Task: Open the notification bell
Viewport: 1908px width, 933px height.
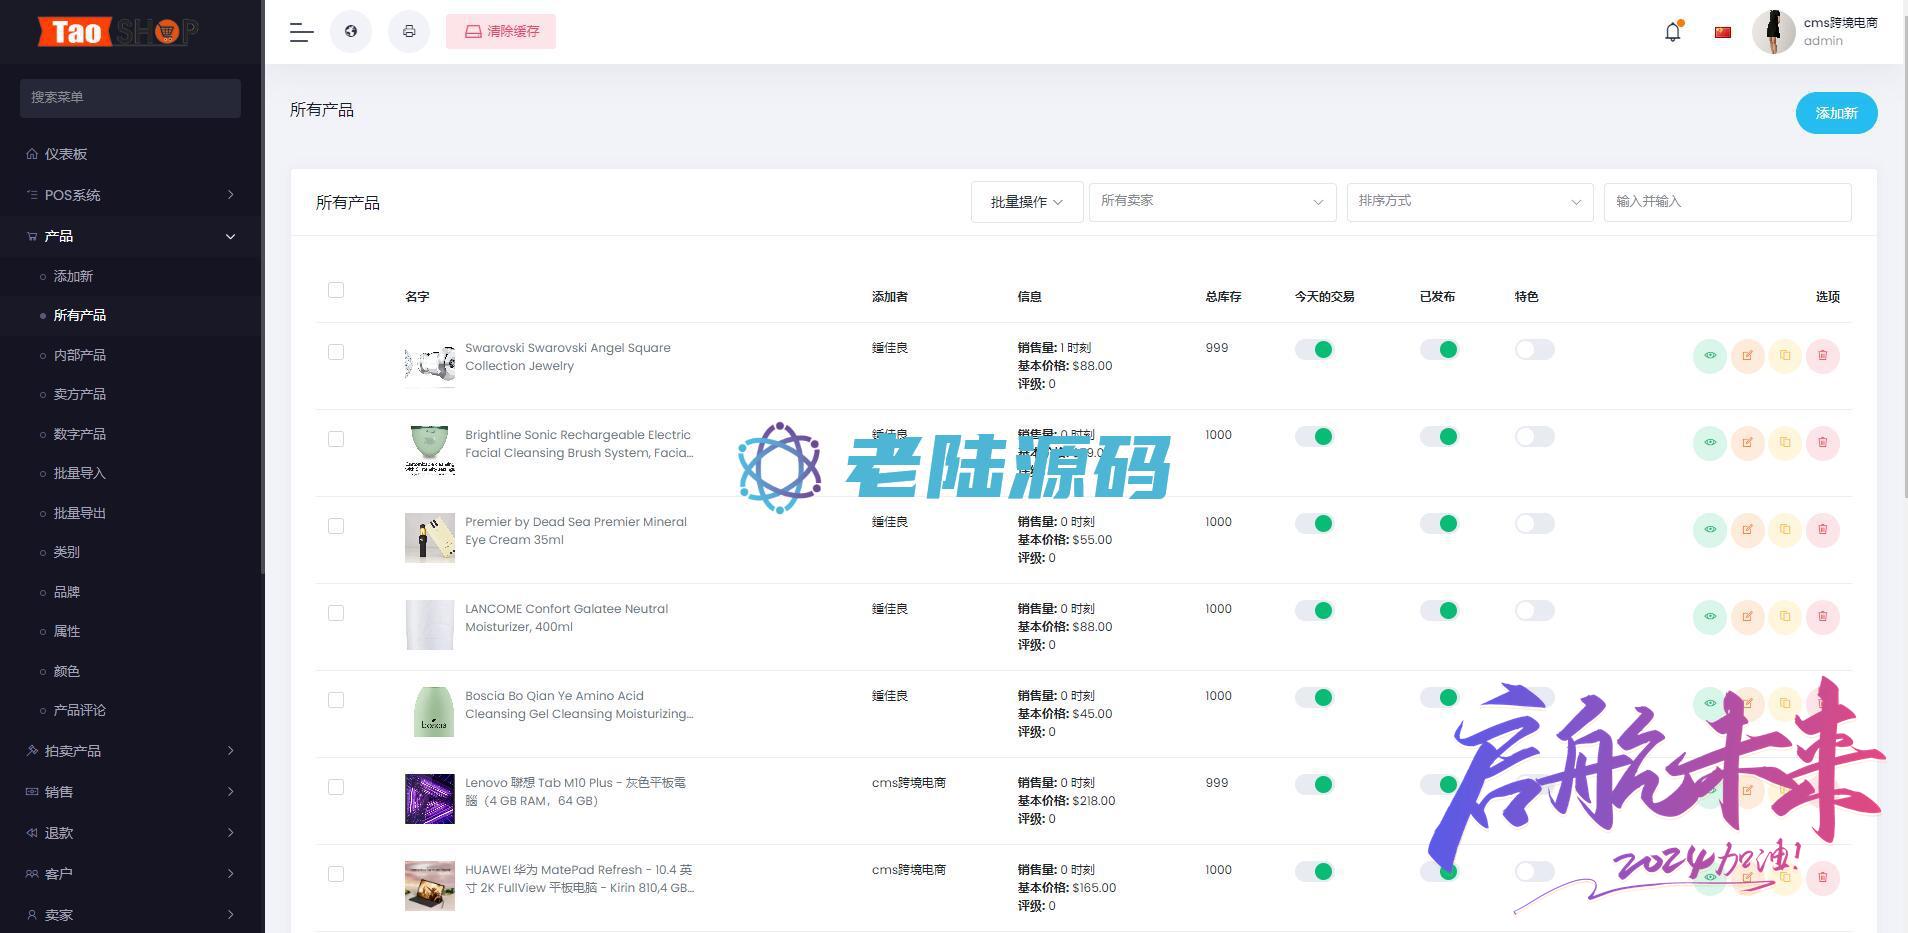Action: [x=1673, y=31]
